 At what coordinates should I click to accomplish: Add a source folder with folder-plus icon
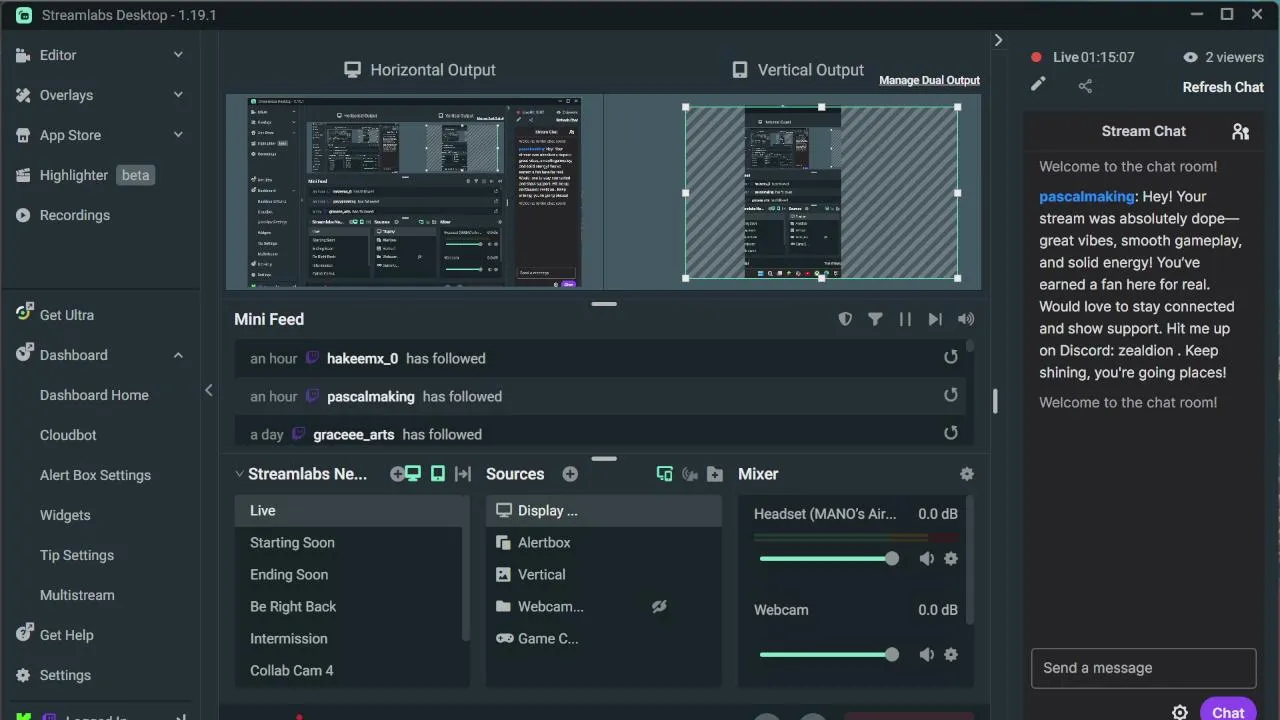714,474
